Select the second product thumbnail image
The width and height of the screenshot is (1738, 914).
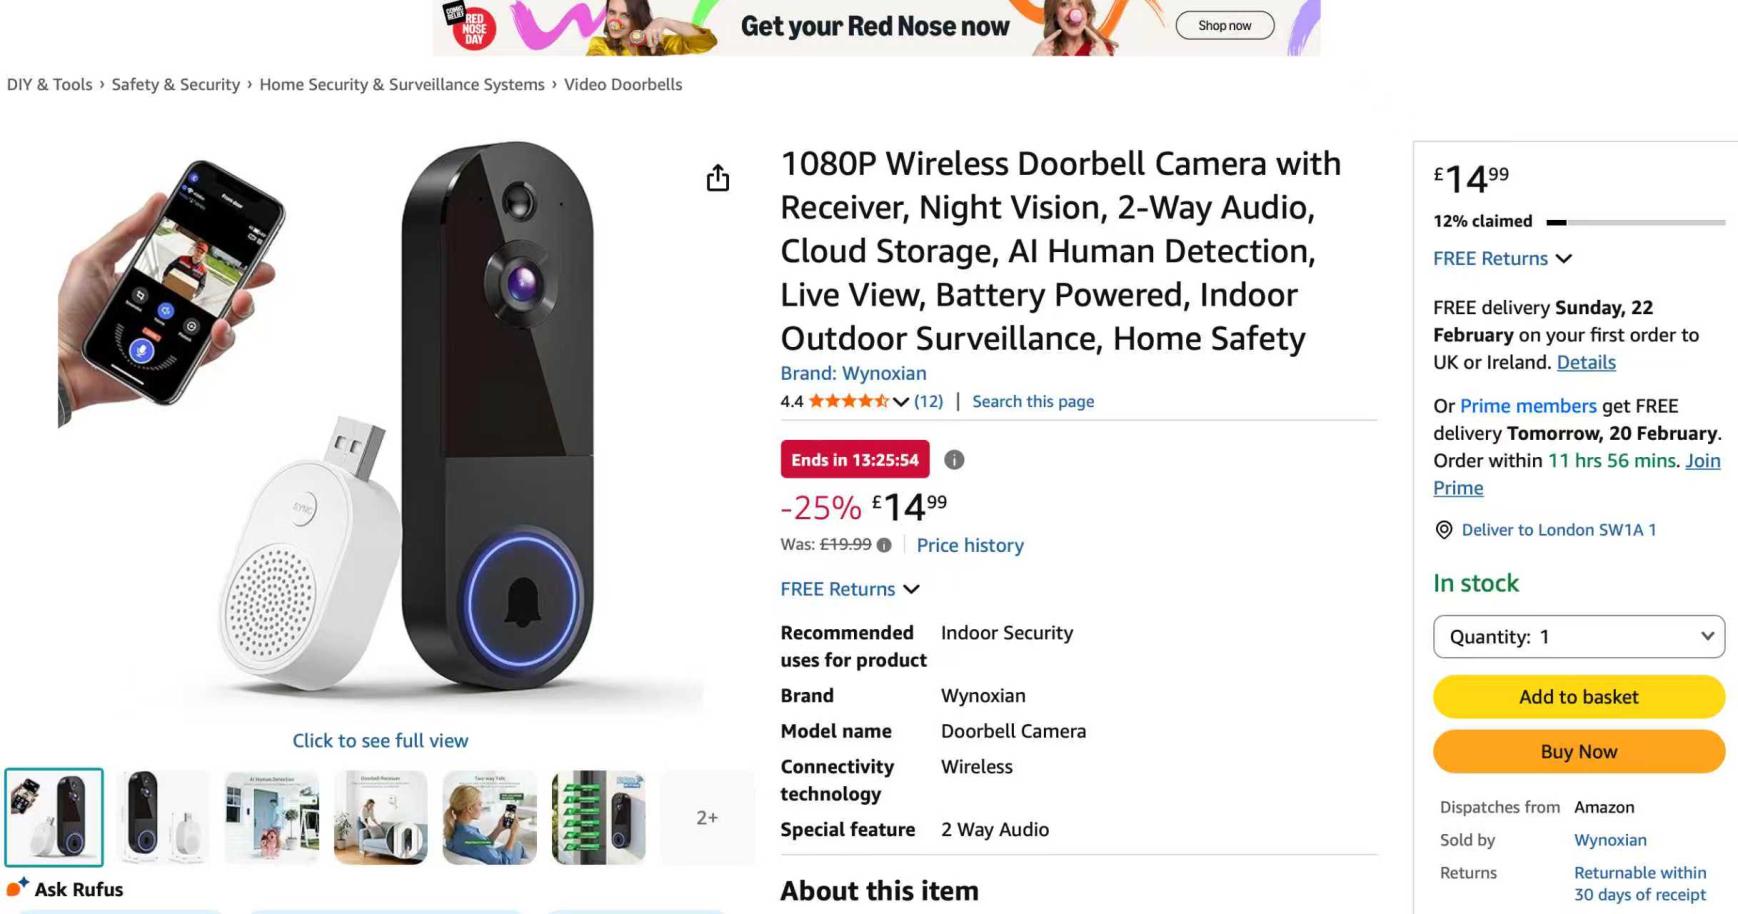(x=163, y=817)
